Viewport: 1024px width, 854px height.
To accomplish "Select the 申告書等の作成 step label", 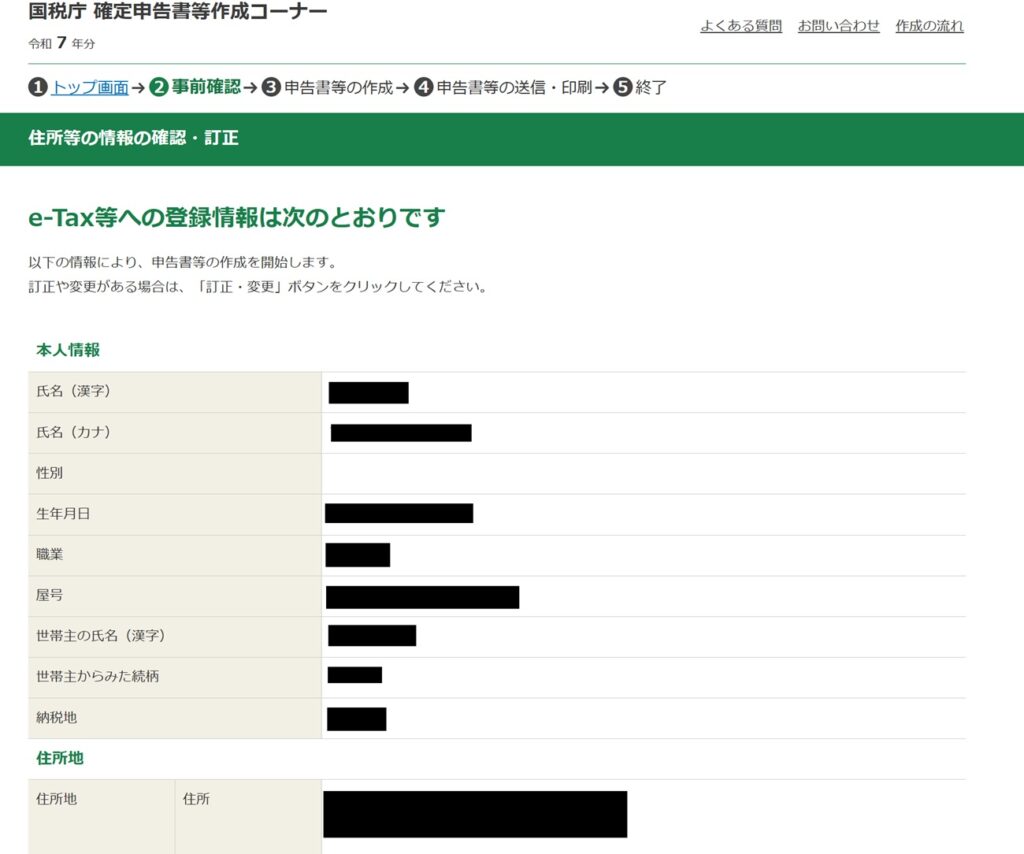I will point(339,88).
